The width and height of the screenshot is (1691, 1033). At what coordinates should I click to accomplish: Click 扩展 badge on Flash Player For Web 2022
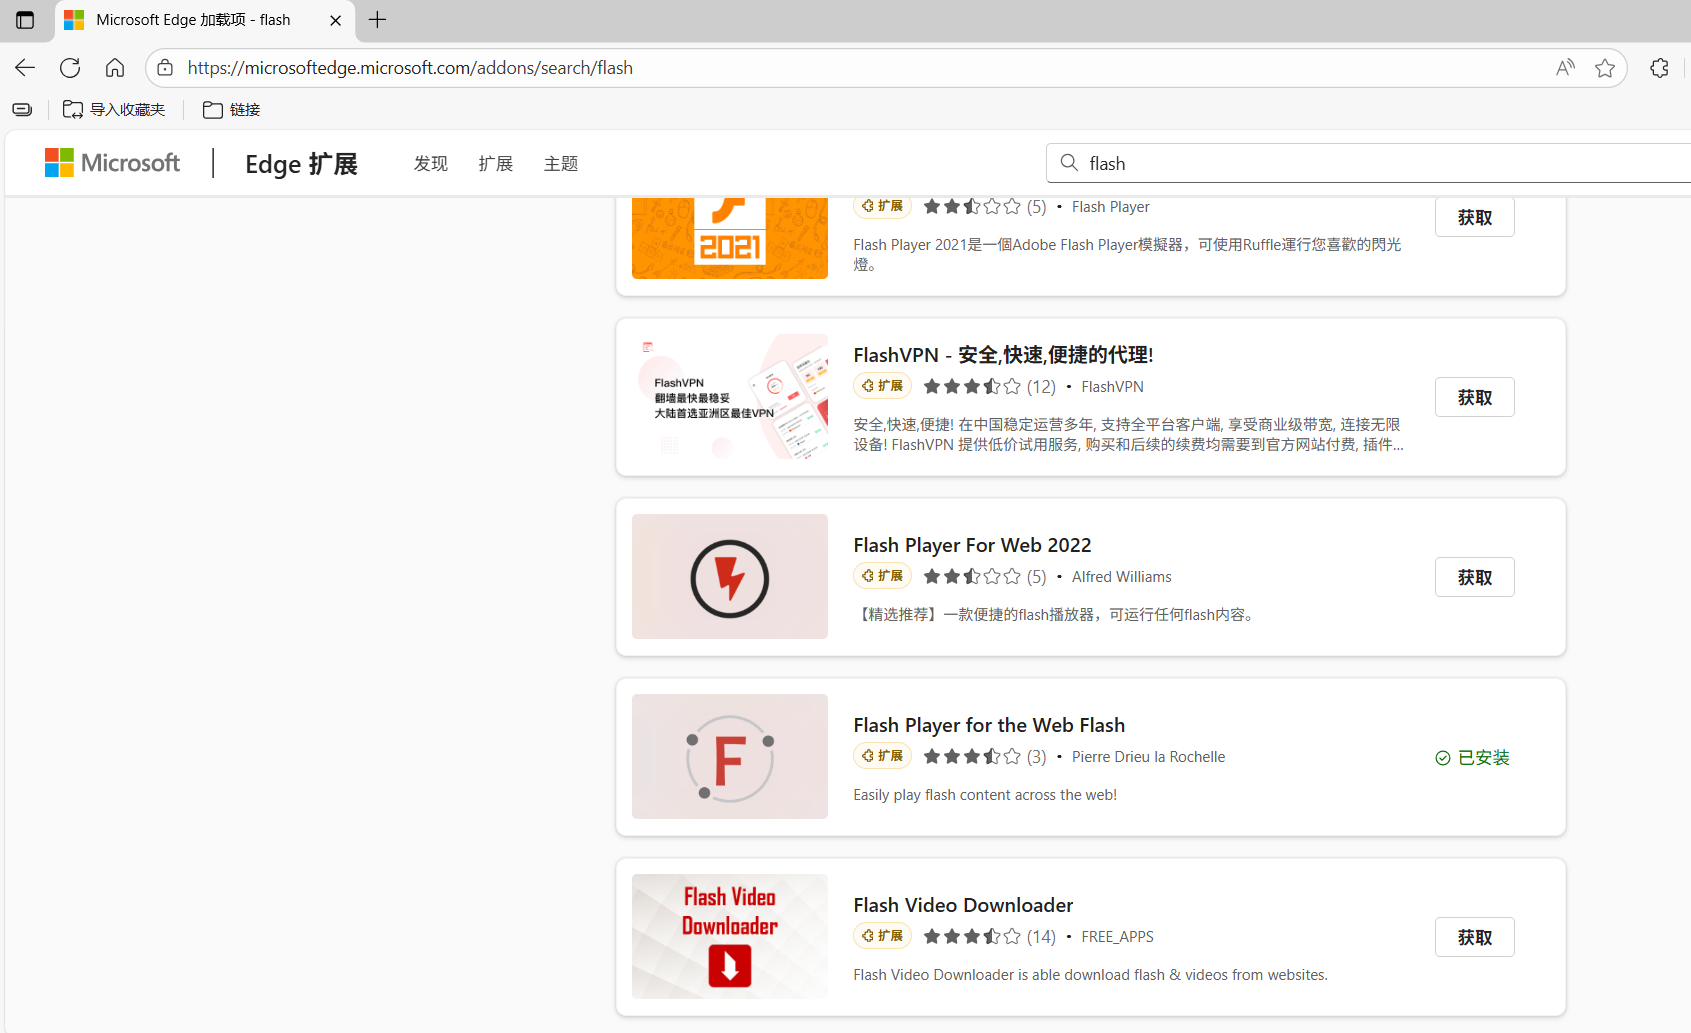pyautogui.click(x=882, y=576)
